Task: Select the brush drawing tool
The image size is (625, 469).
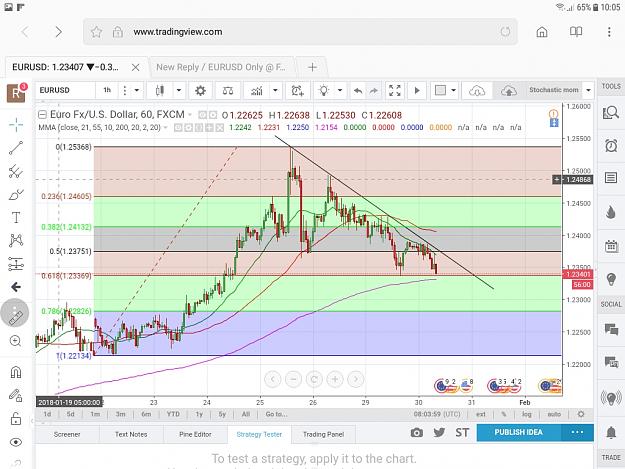Action: [x=16, y=195]
